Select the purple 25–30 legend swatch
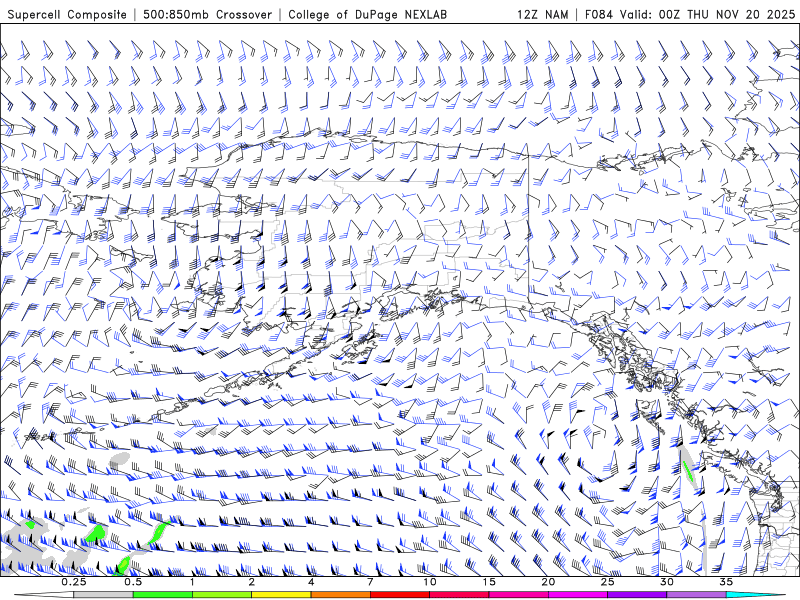The height and width of the screenshot is (600, 800). click(x=637, y=595)
